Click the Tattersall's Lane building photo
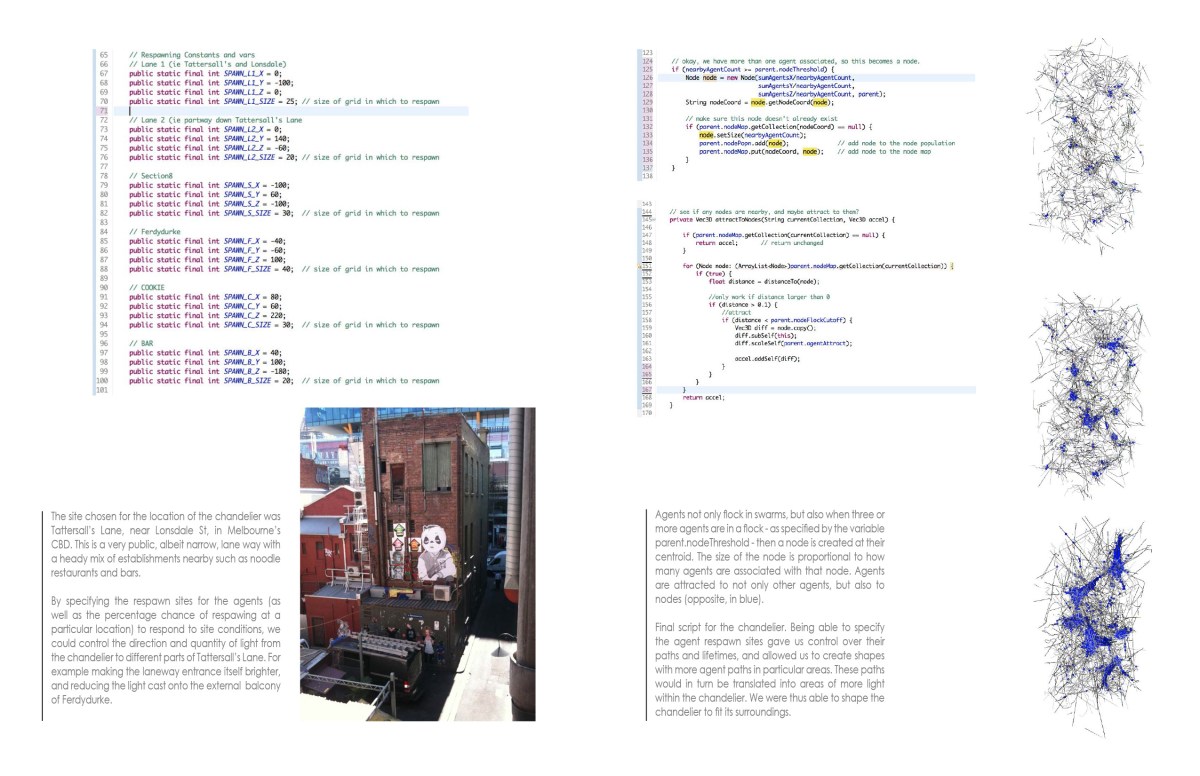This screenshot has width=1200, height=776. [x=417, y=563]
